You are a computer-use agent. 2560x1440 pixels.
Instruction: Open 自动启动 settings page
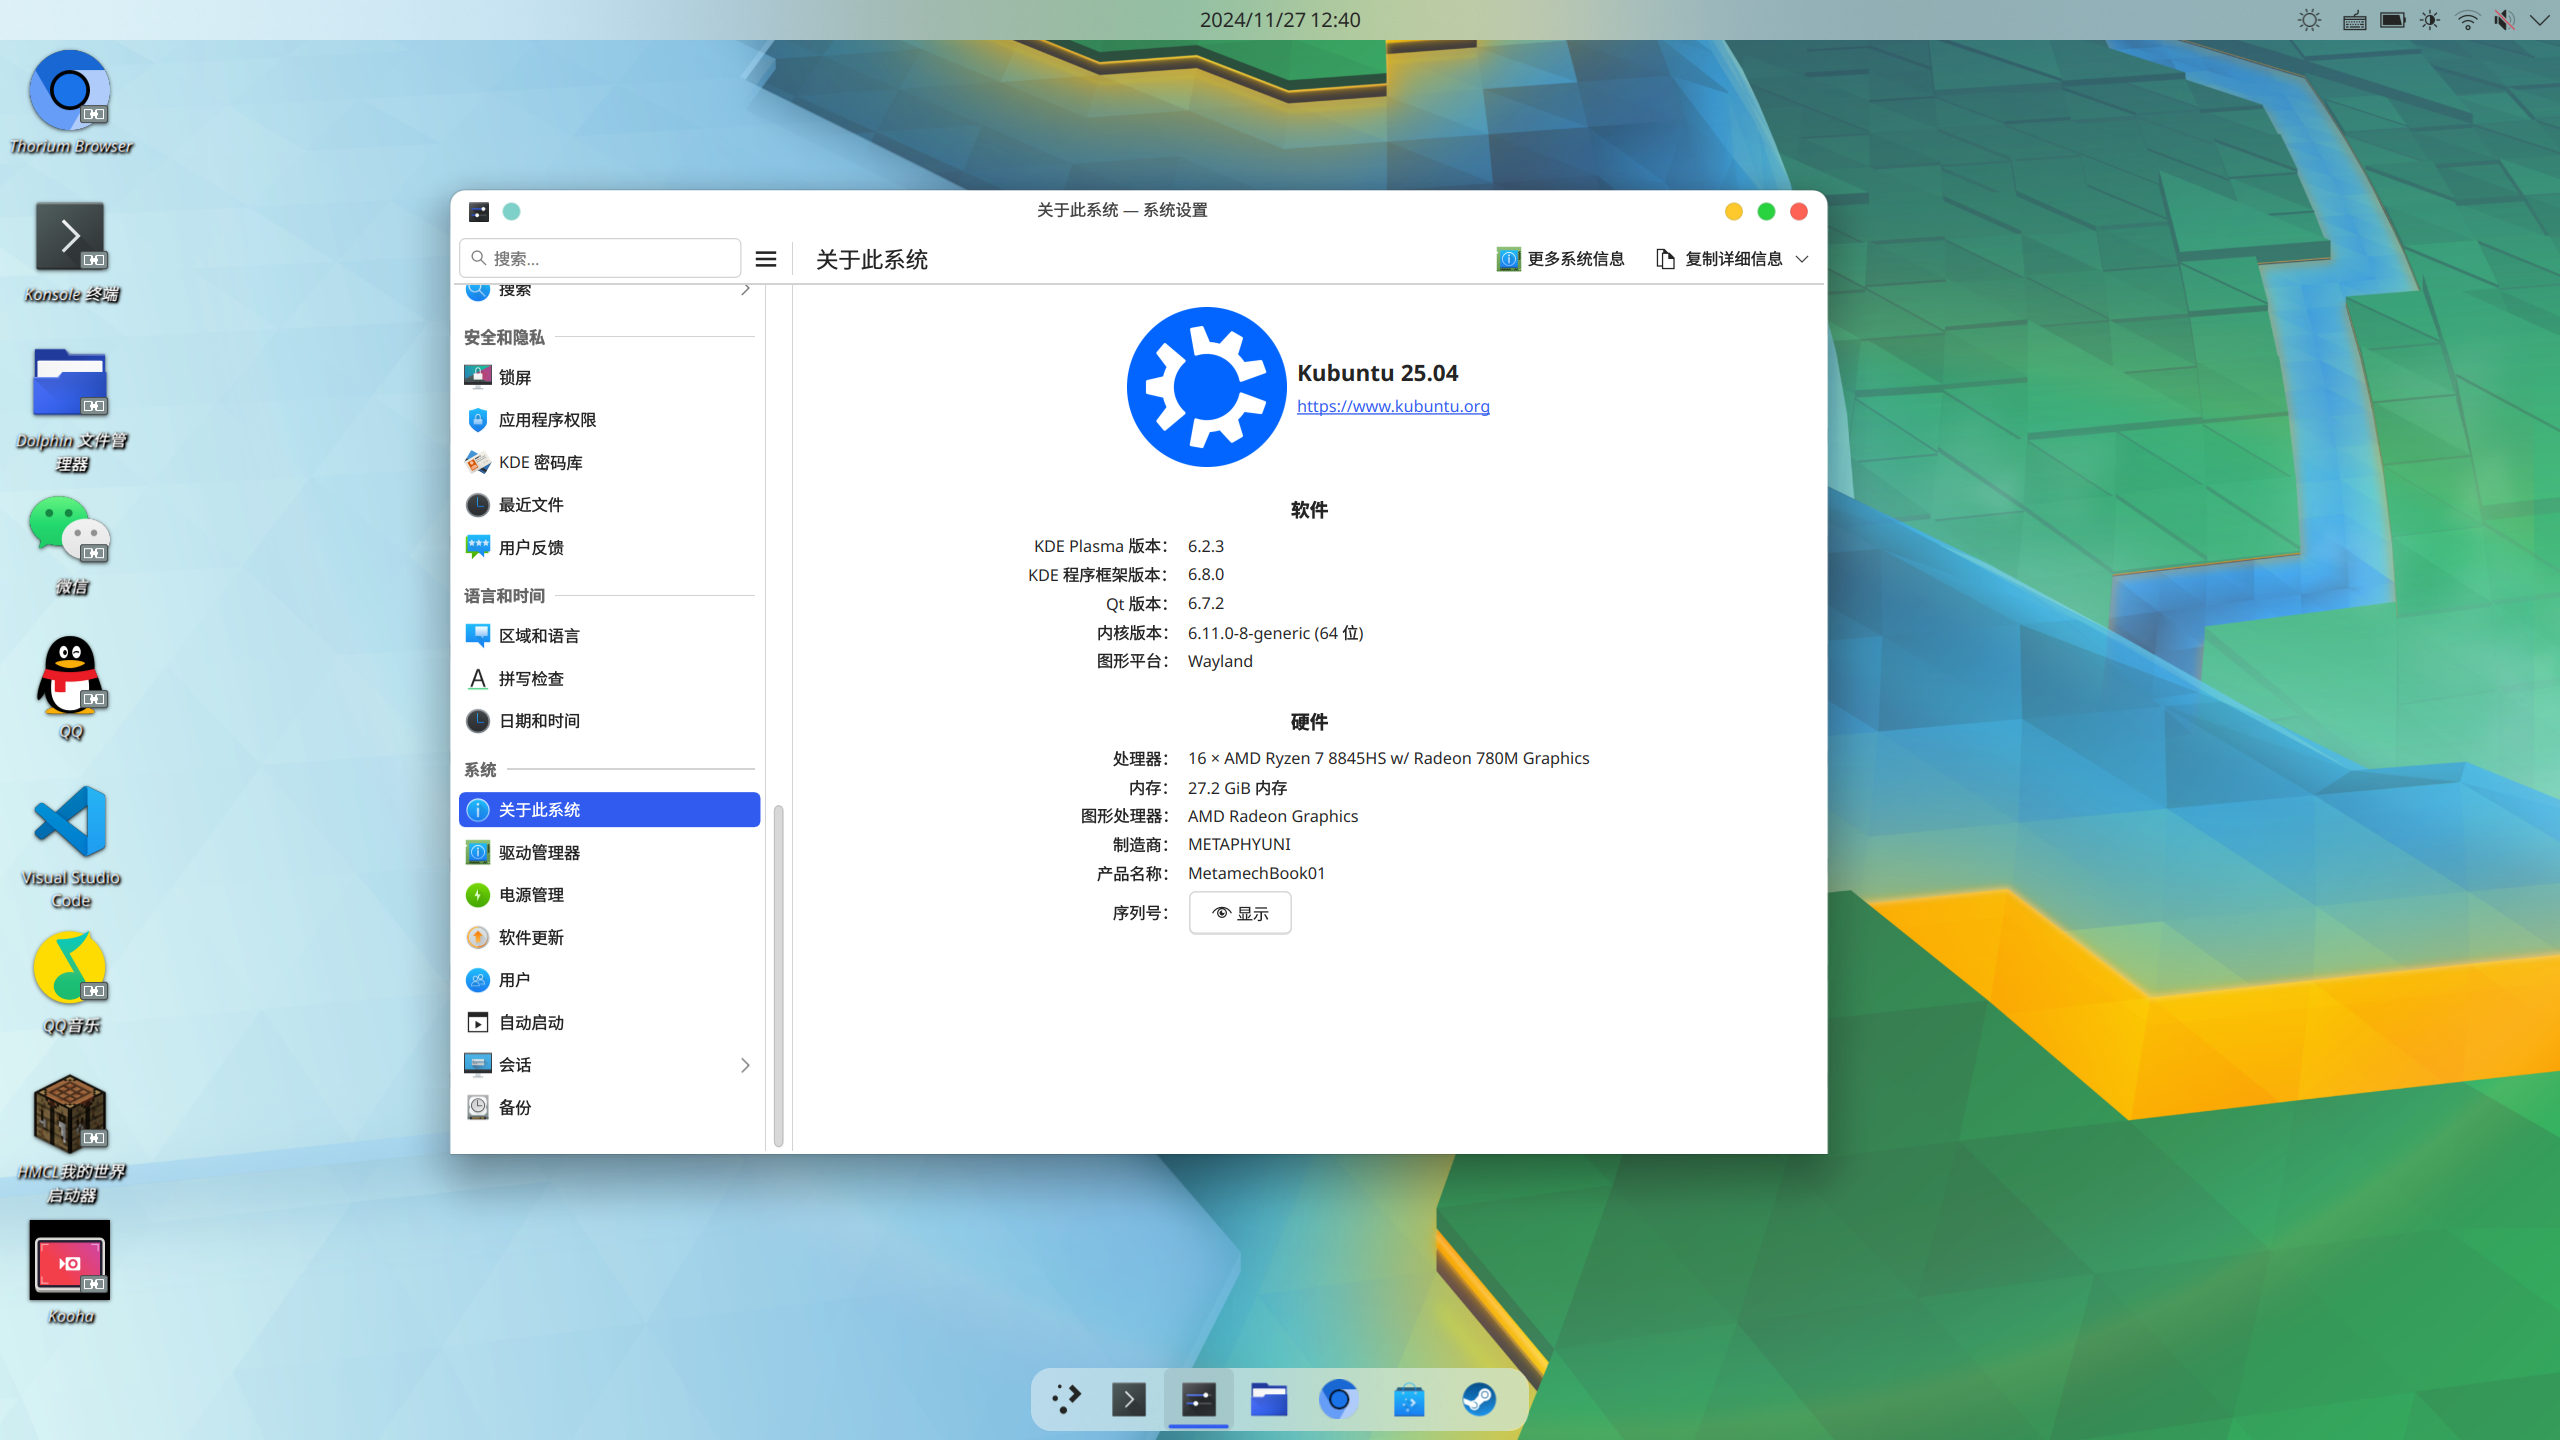coord(609,1023)
